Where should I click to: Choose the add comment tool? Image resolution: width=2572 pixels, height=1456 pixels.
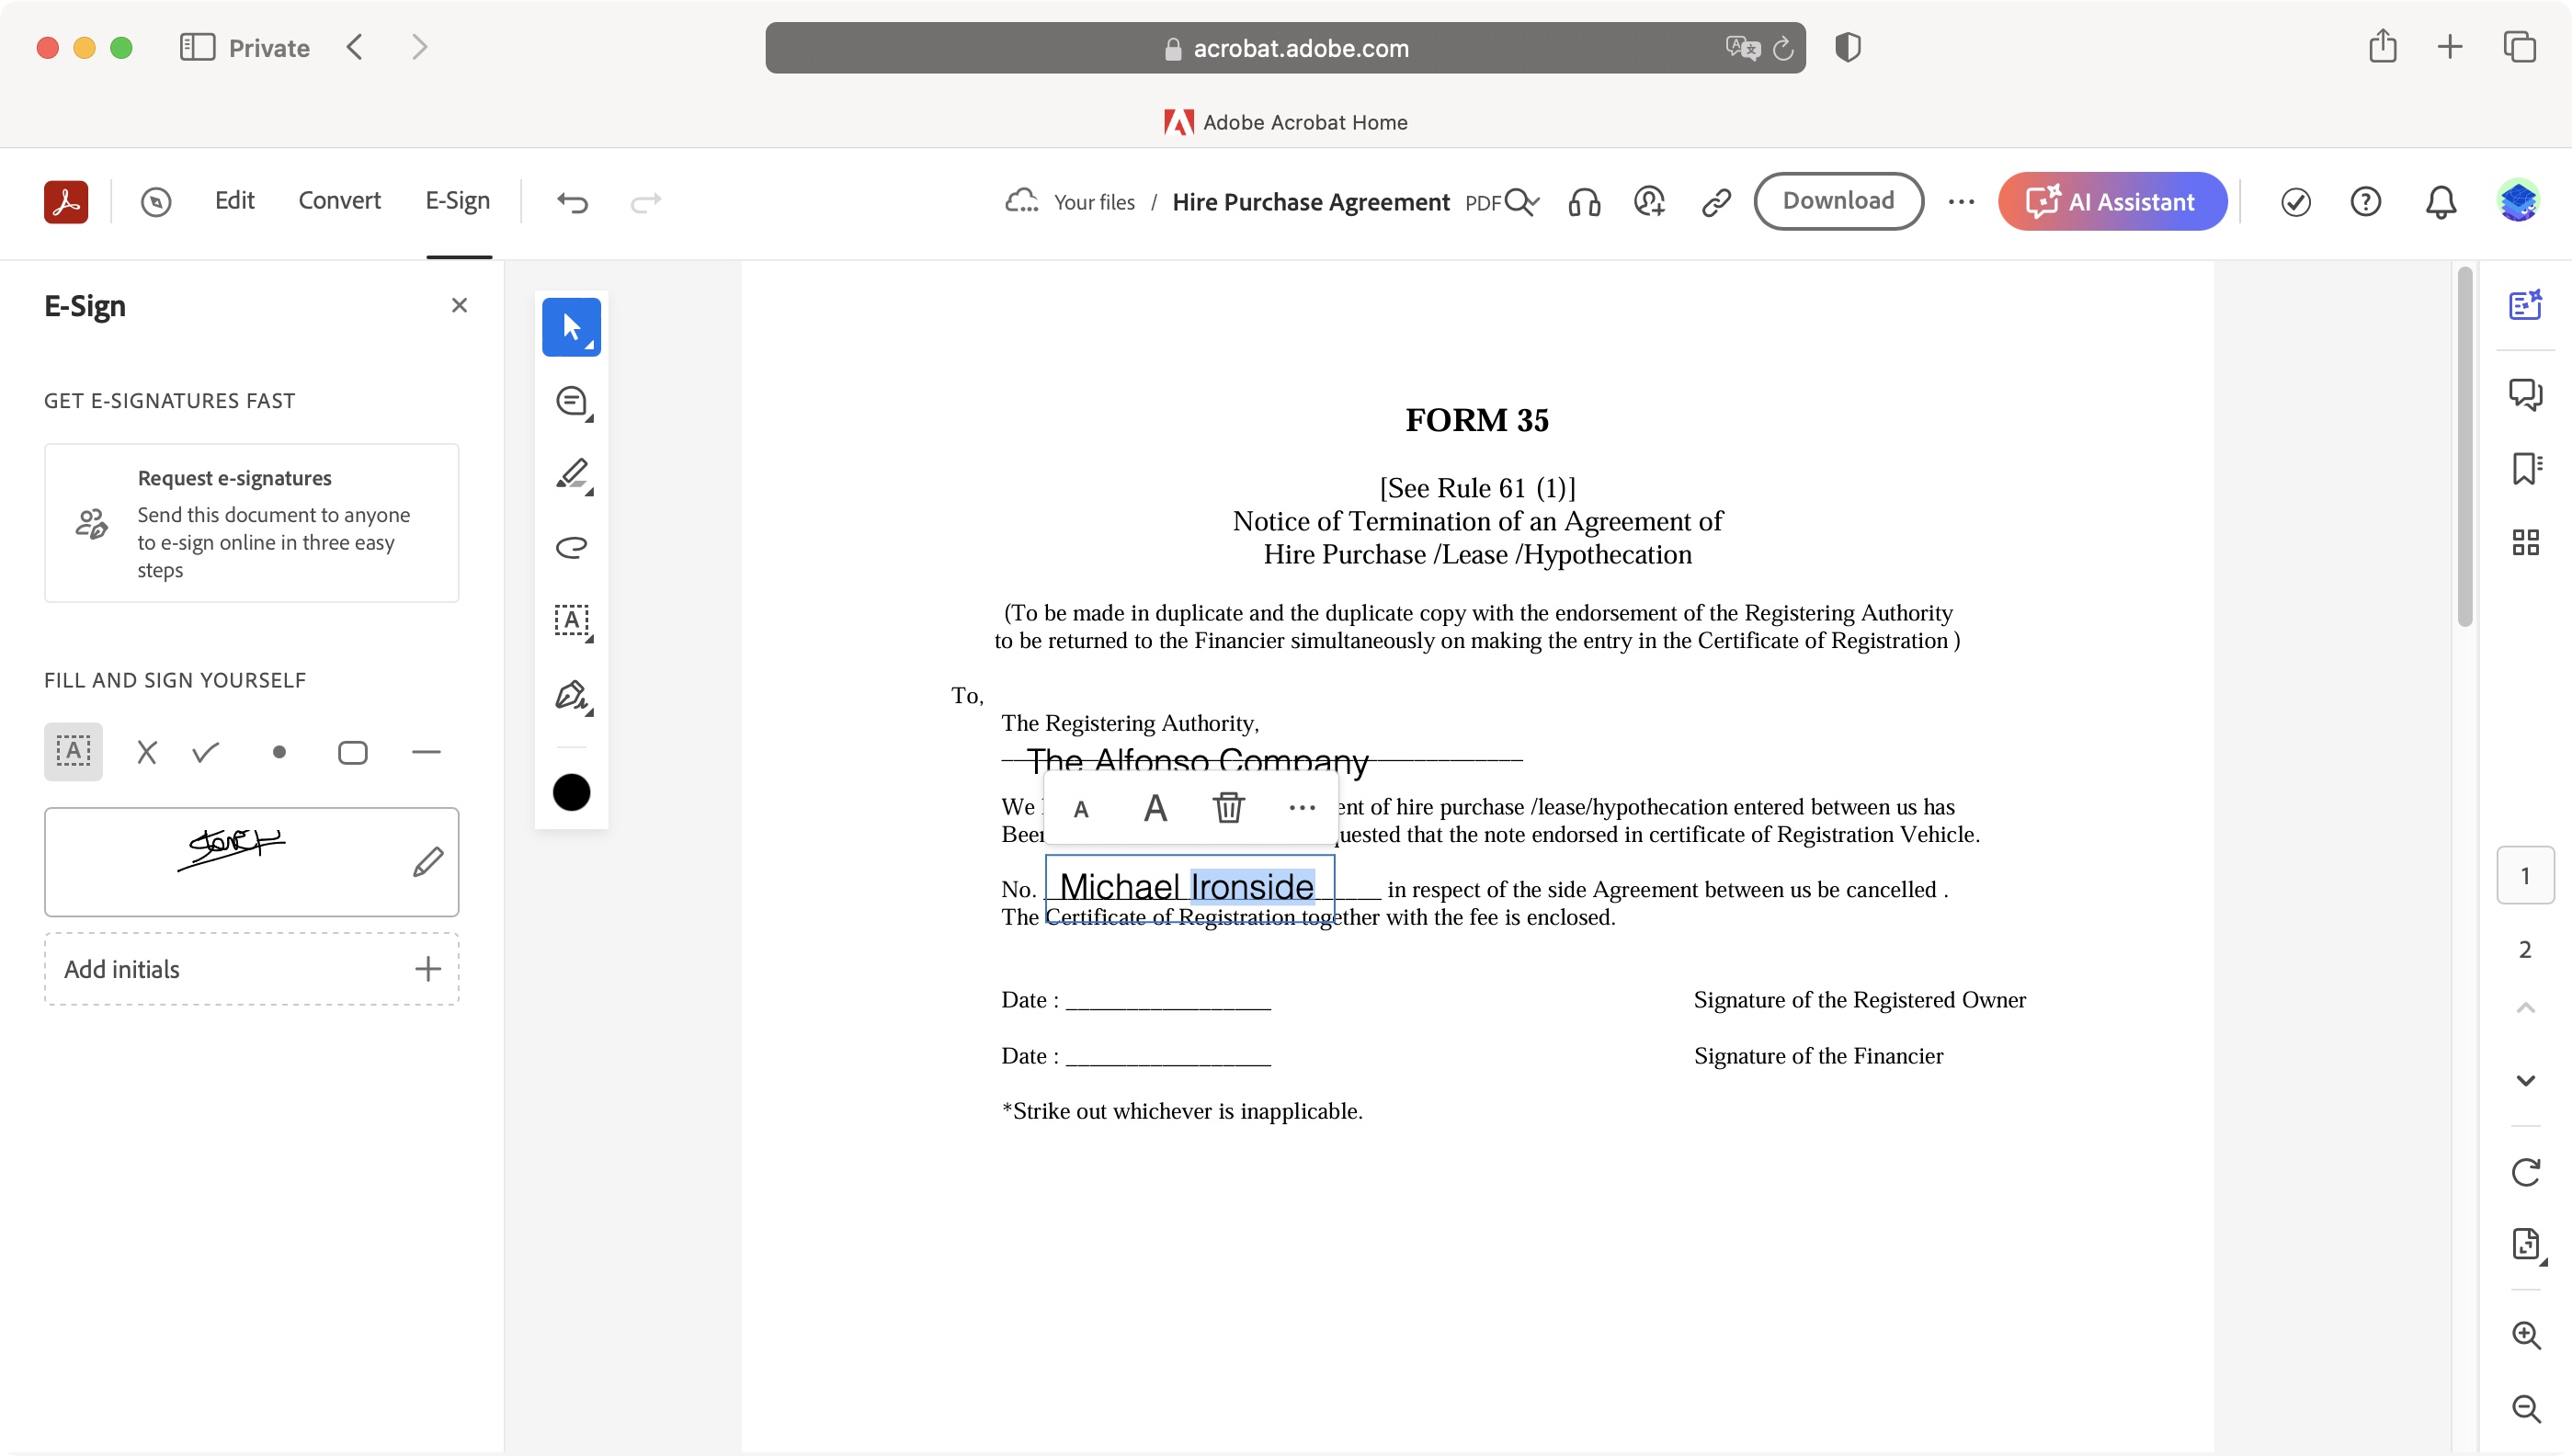point(573,402)
